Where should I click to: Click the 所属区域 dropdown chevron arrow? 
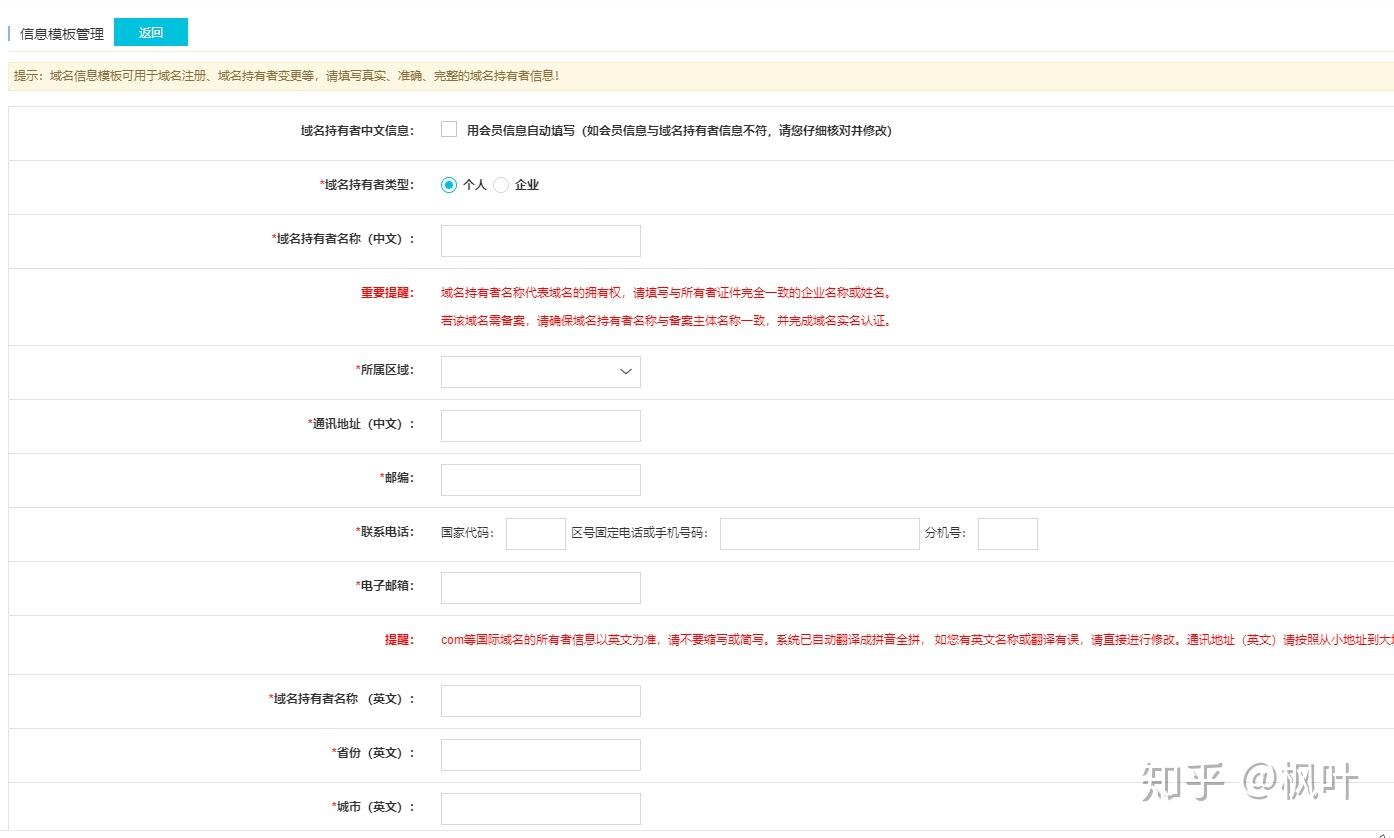[626, 371]
